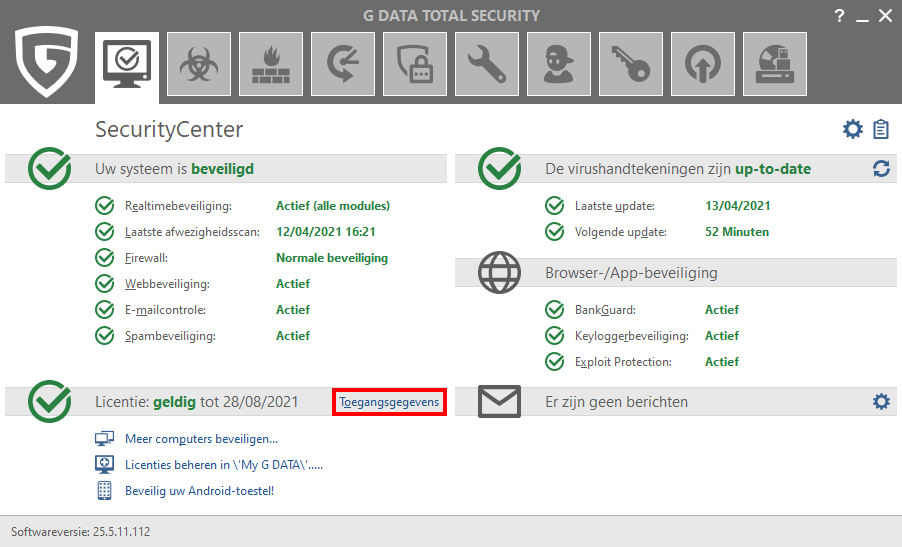Open the protocols clipboard icon
The image size is (902, 547).
pyautogui.click(x=881, y=129)
